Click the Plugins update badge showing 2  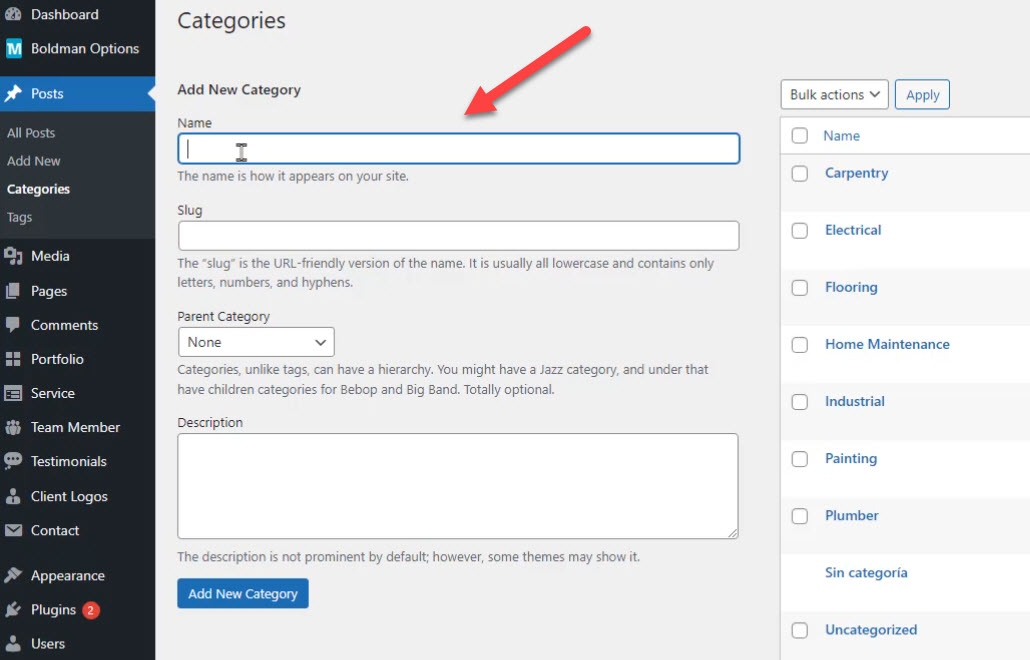(91, 610)
